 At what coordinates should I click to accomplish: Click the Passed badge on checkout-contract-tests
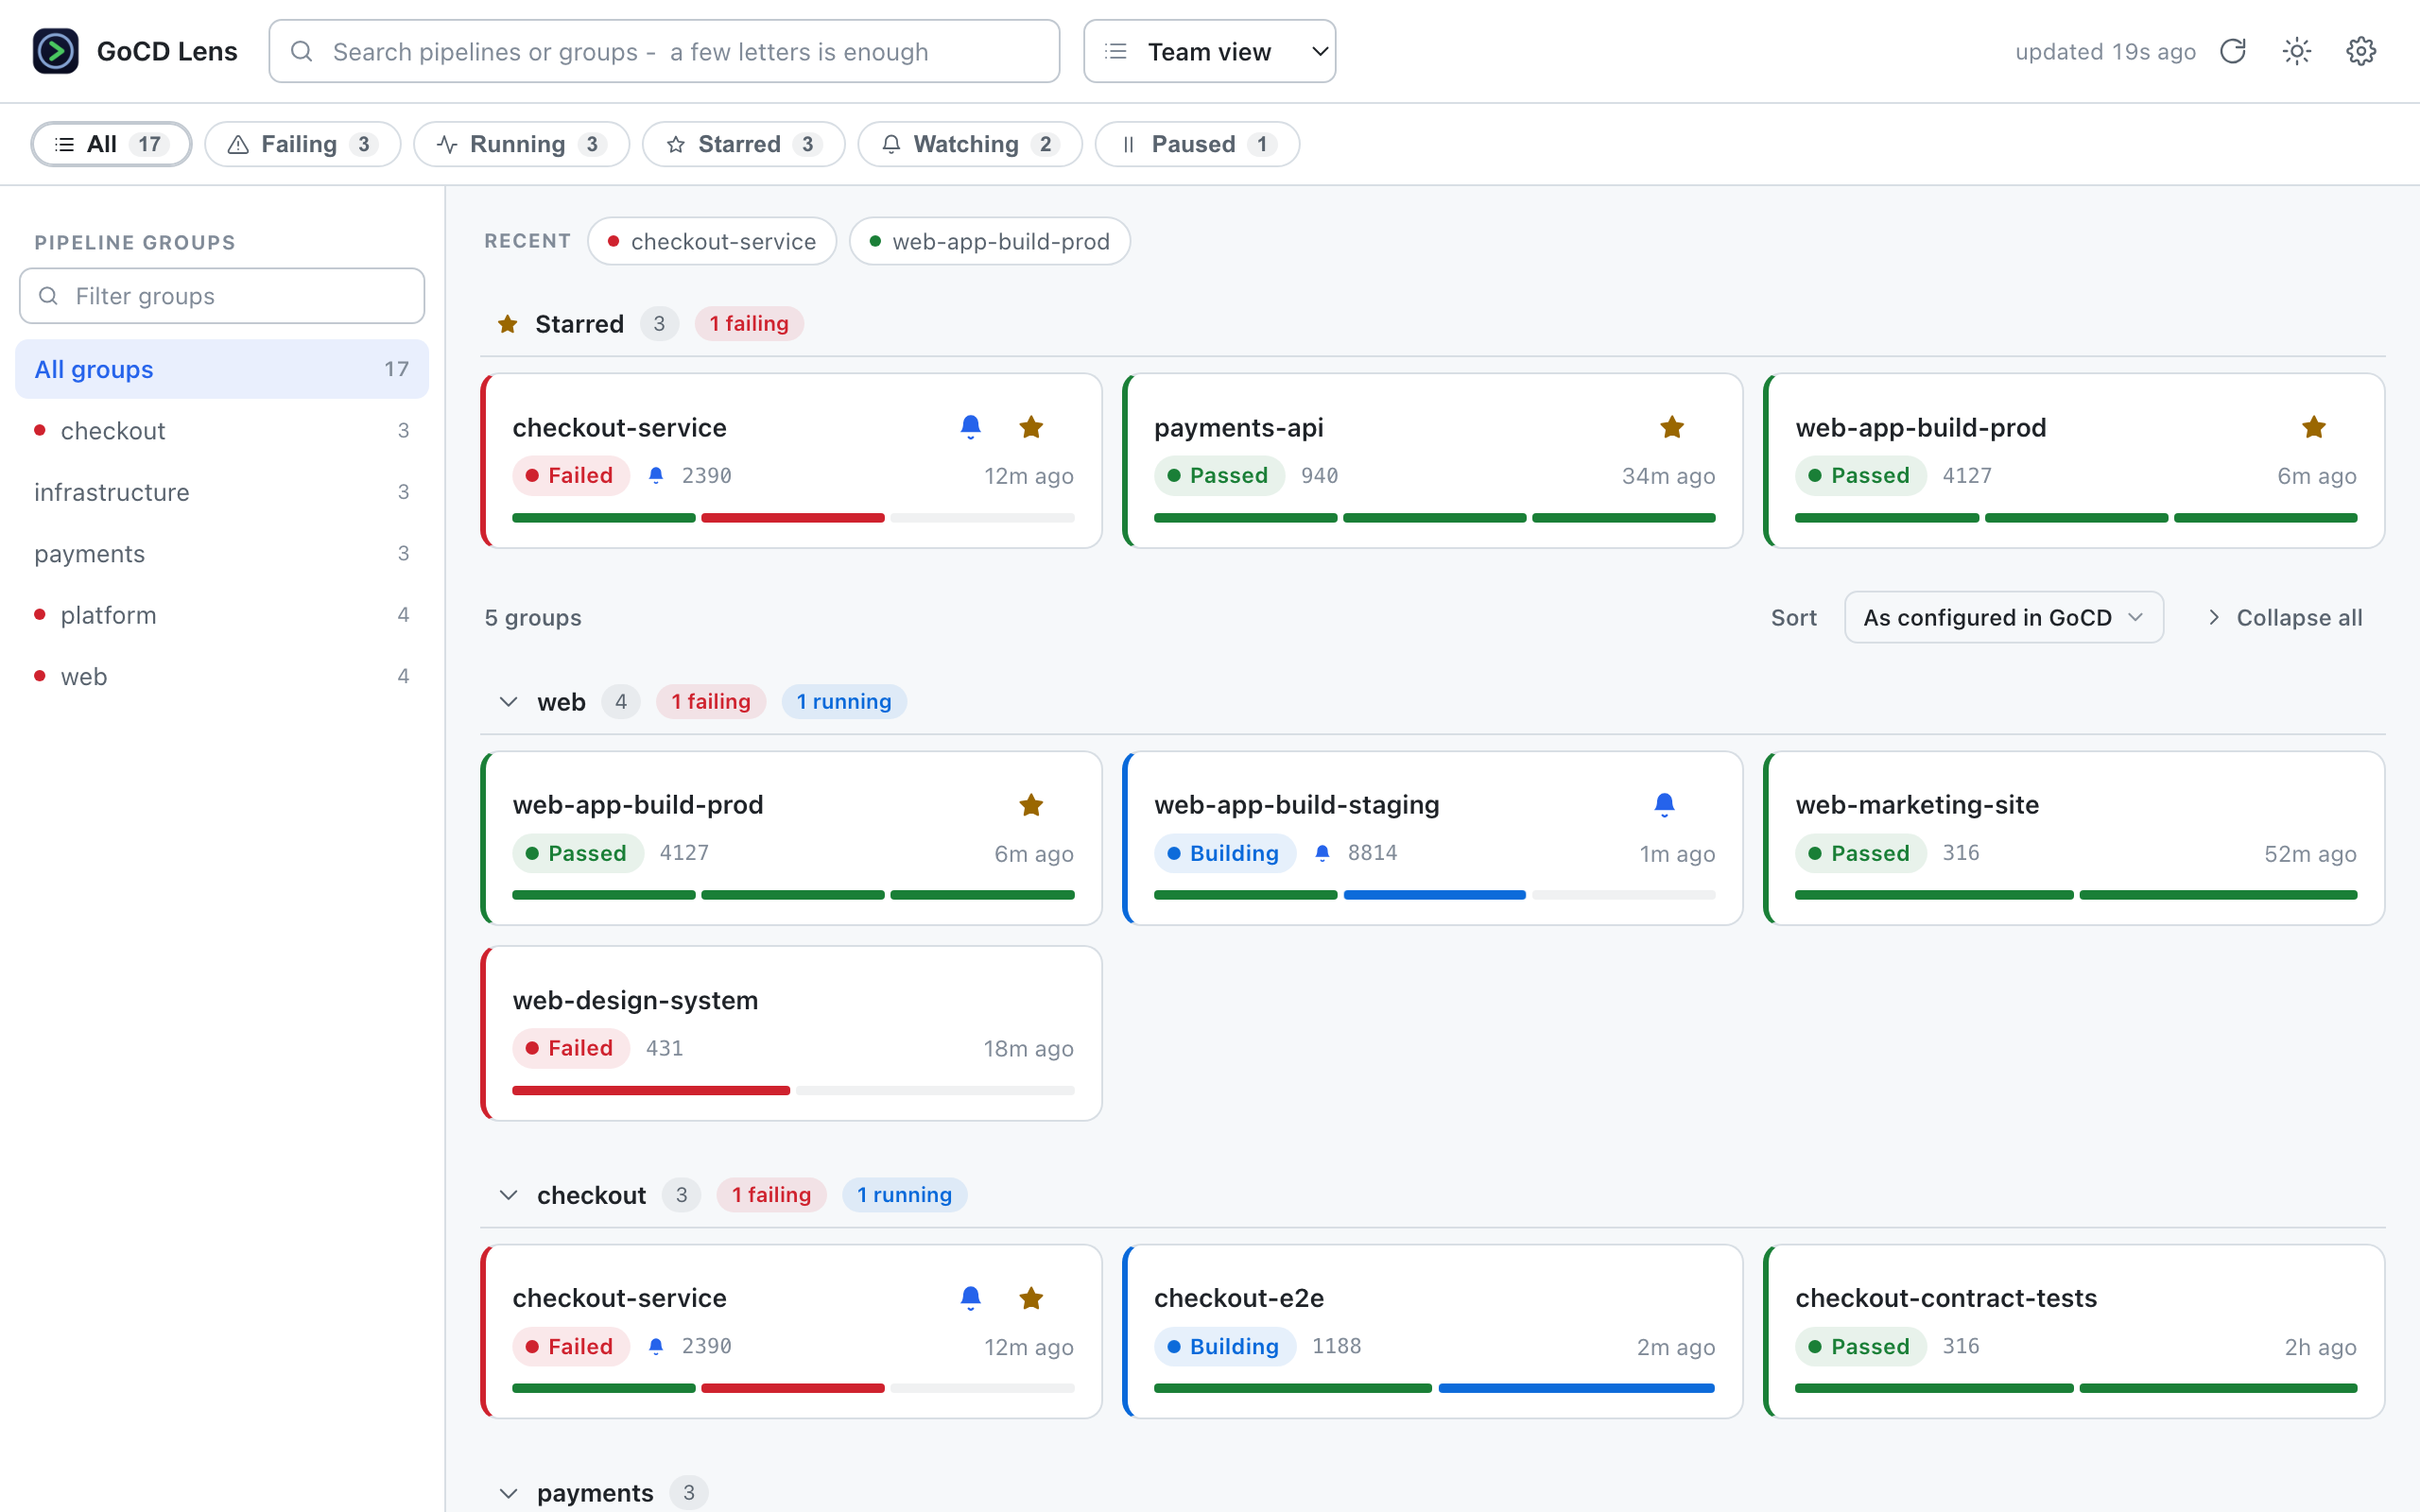[x=1860, y=1346]
